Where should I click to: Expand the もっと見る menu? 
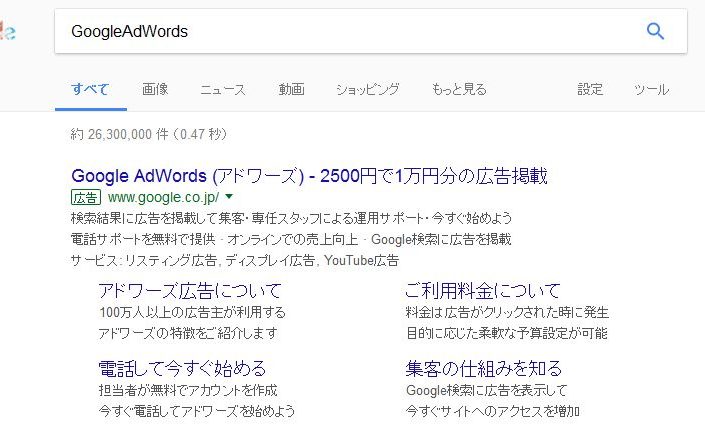pyautogui.click(x=459, y=89)
